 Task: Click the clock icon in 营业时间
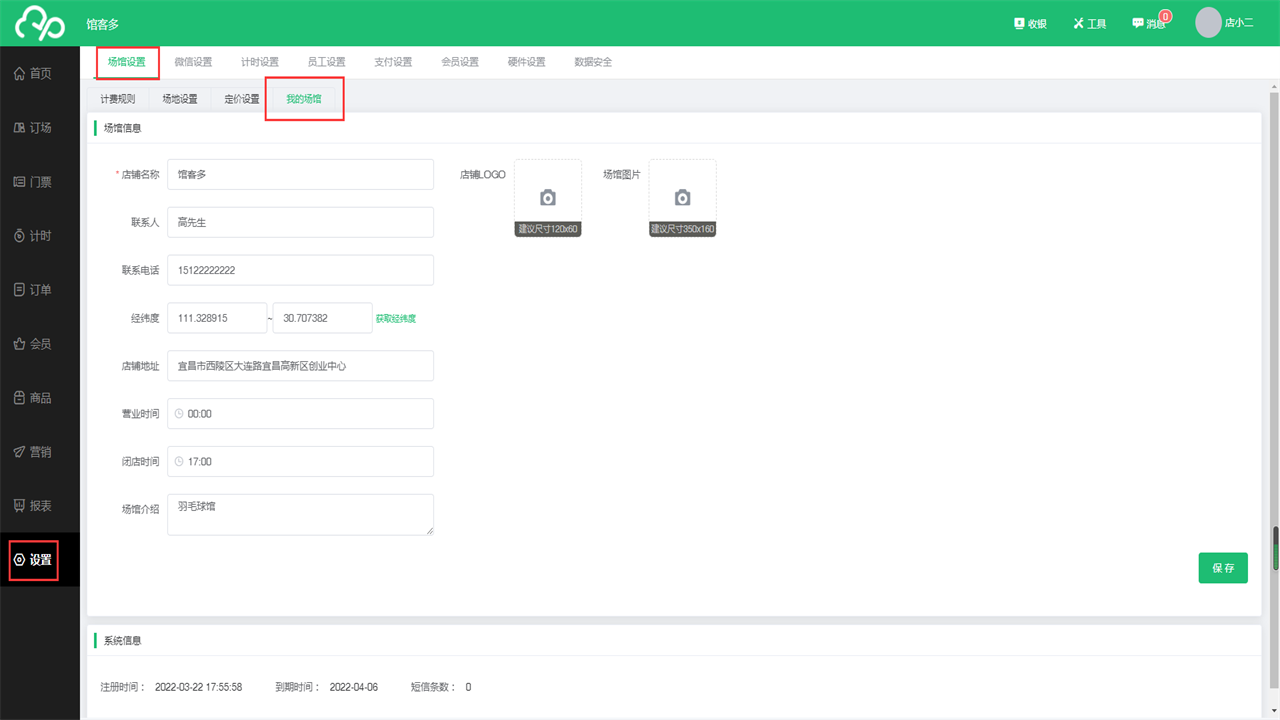point(179,414)
